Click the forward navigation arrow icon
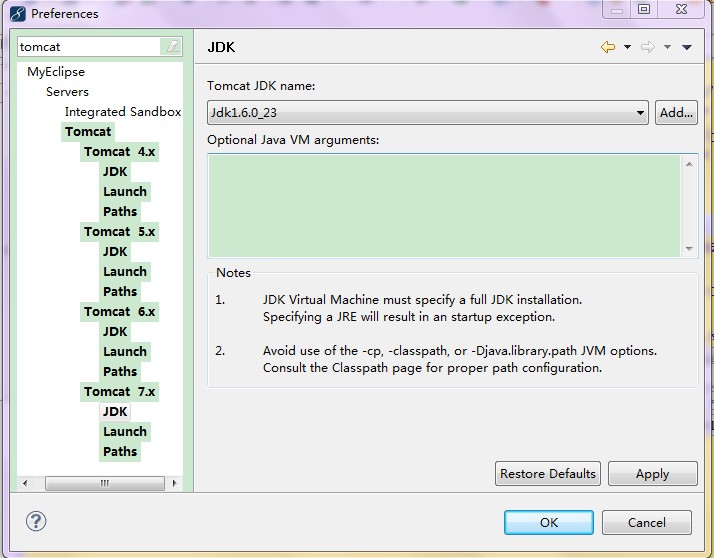Viewport: 714px width, 558px height. pyautogui.click(x=648, y=47)
